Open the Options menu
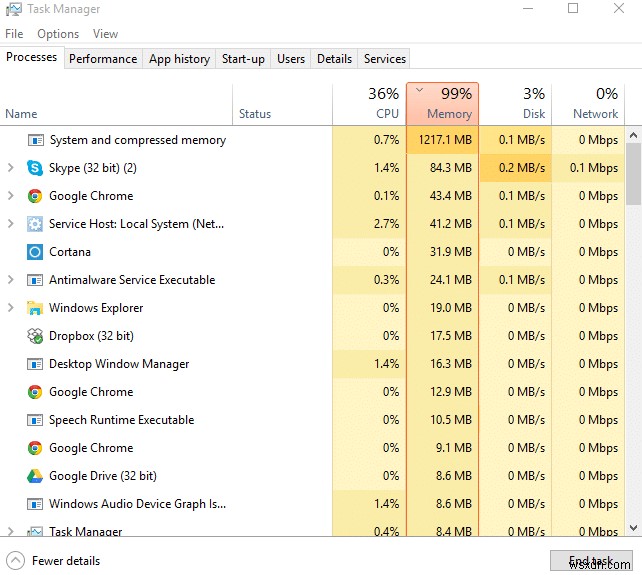The width and height of the screenshot is (642, 575). [x=58, y=34]
